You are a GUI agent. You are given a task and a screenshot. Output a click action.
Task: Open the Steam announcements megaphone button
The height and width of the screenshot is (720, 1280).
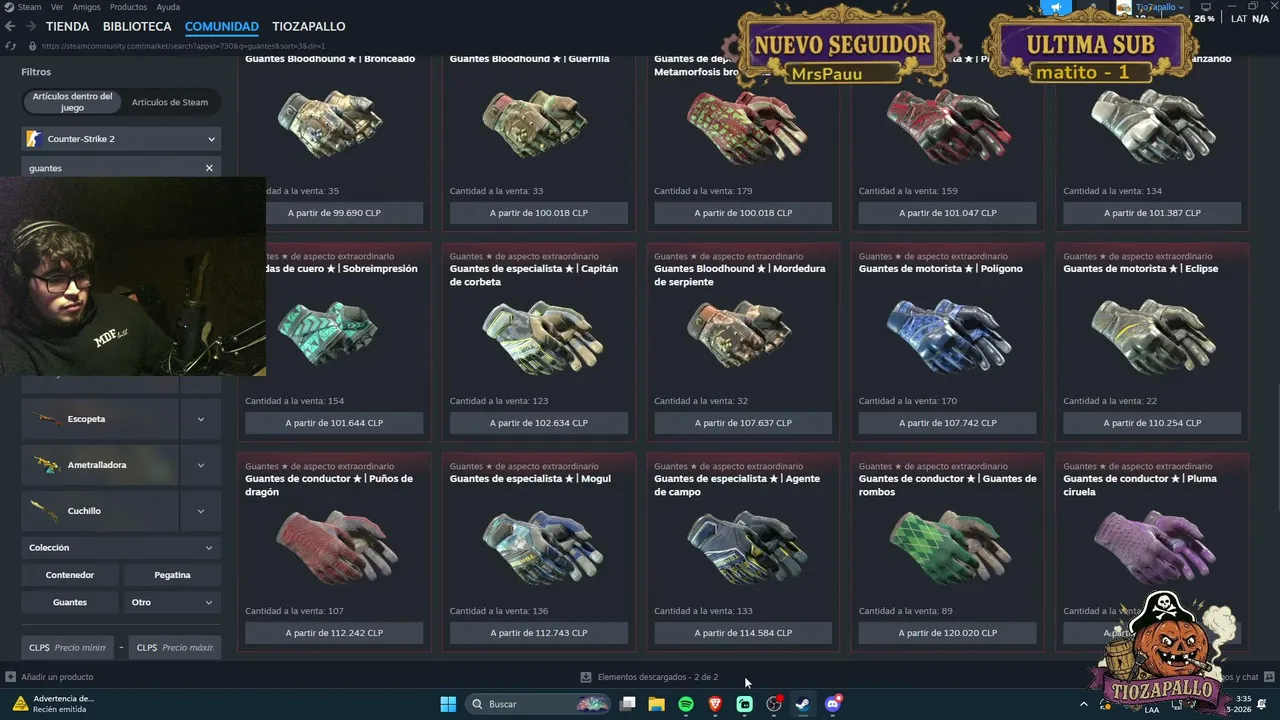[1056, 7]
